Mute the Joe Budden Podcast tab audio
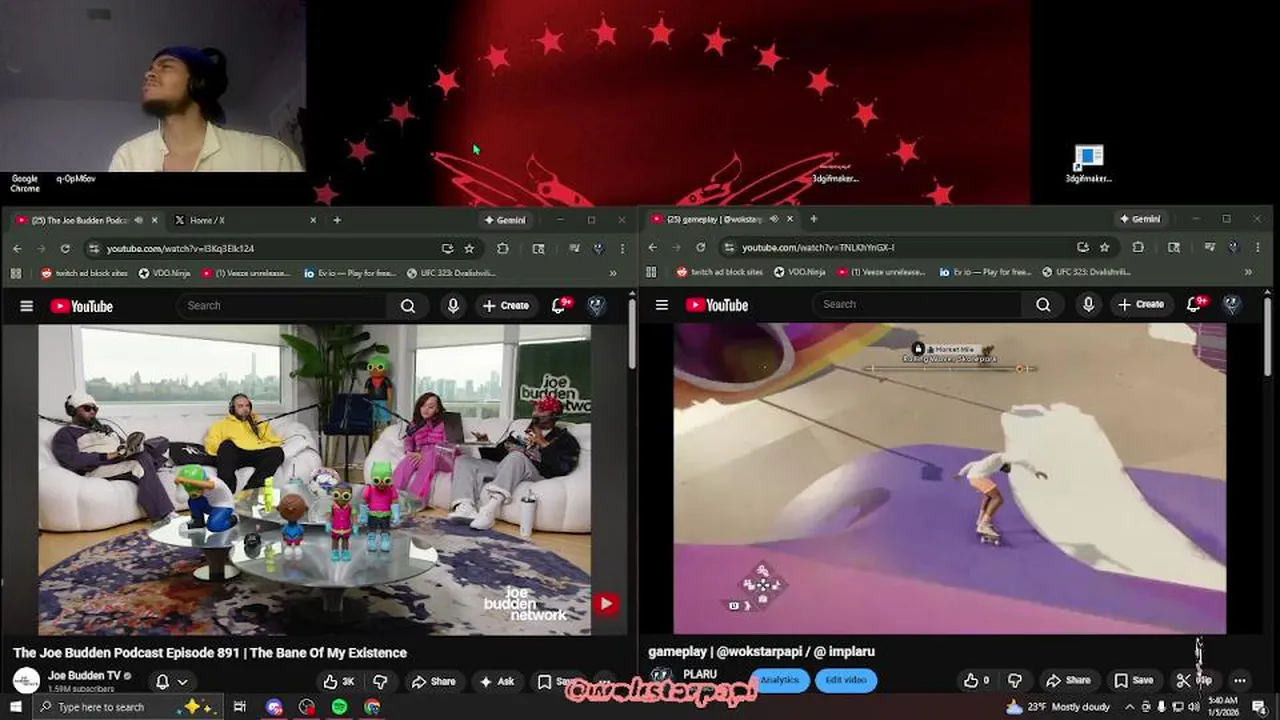 tap(138, 220)
